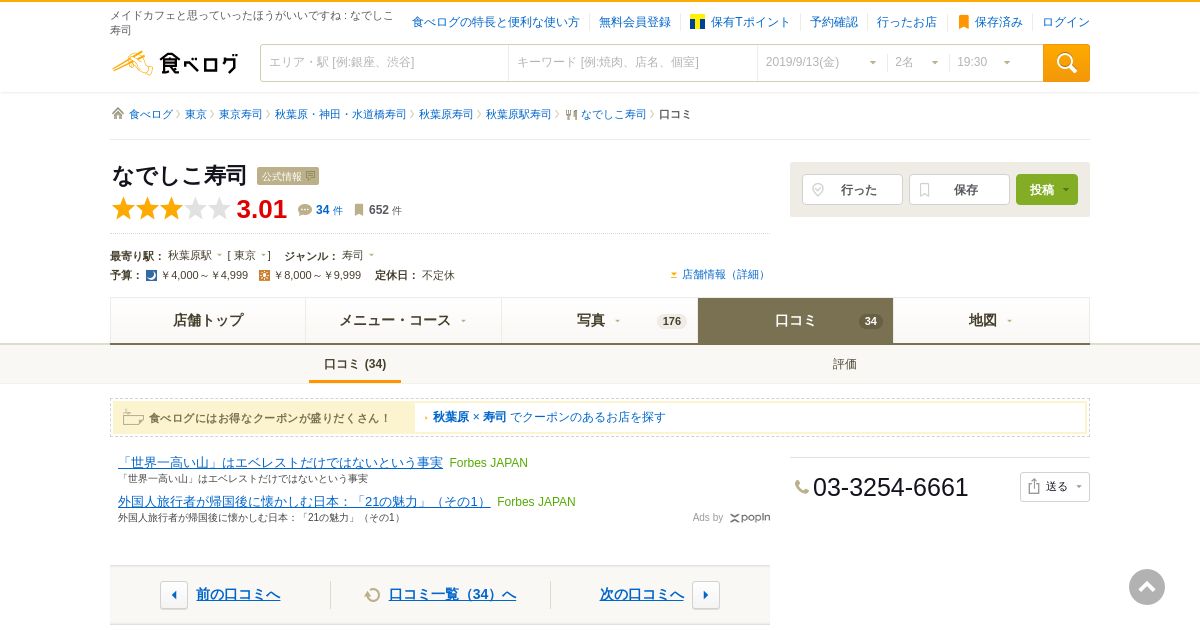Screen dimensions: 1200x630
Task: Click the 行ったお店 header link
Action: (907, 22)
